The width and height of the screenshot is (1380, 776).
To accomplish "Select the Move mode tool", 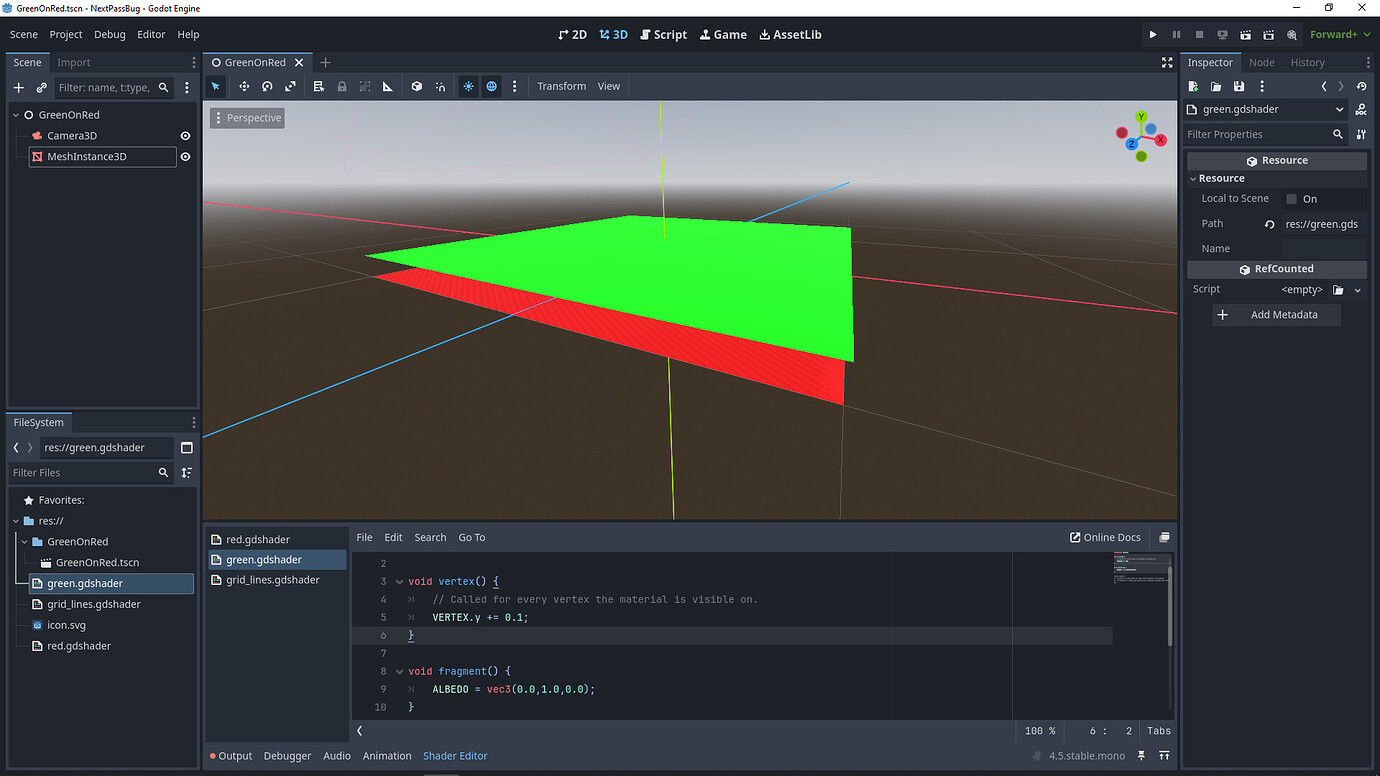I will [243, 86].
